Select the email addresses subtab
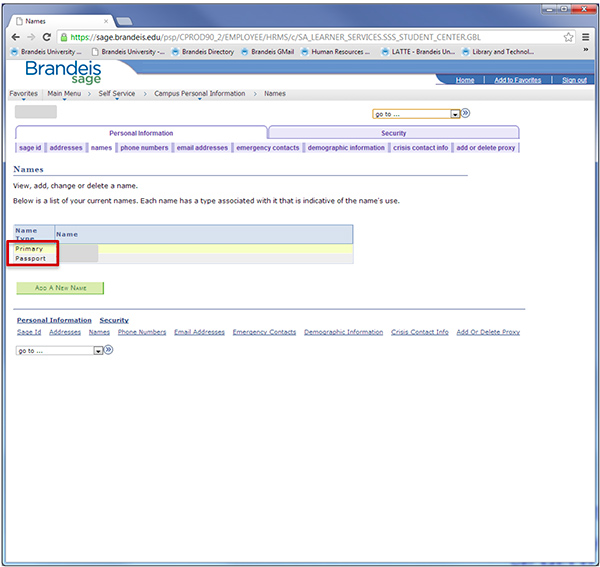Image resolution: width=600 pixels, height=567 pixels. [202, 148]
